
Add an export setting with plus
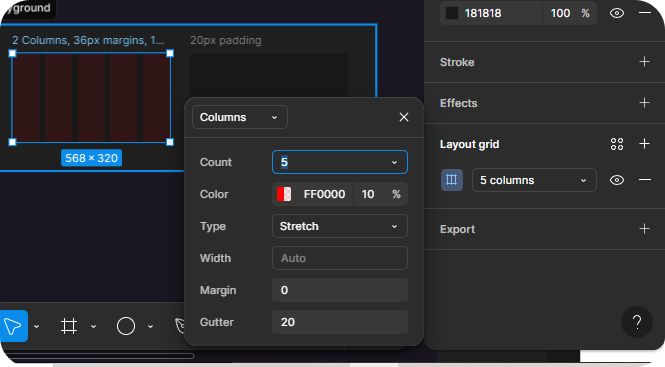click(x=644, y=229)
